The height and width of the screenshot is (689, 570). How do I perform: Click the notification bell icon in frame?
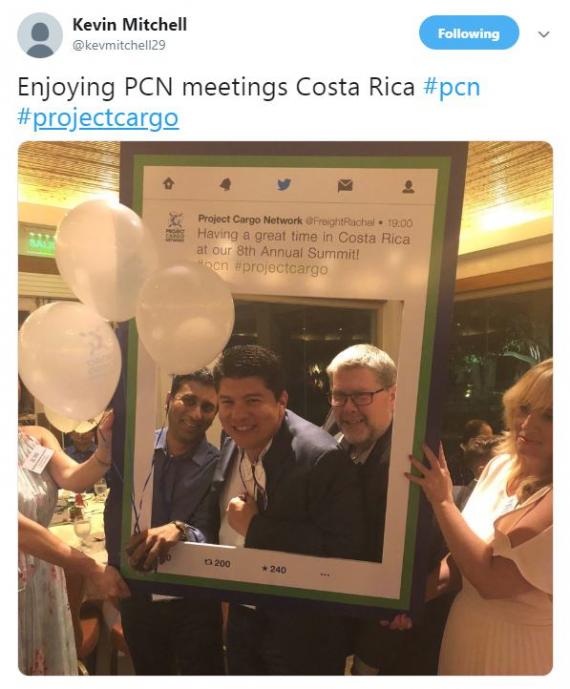226,184
